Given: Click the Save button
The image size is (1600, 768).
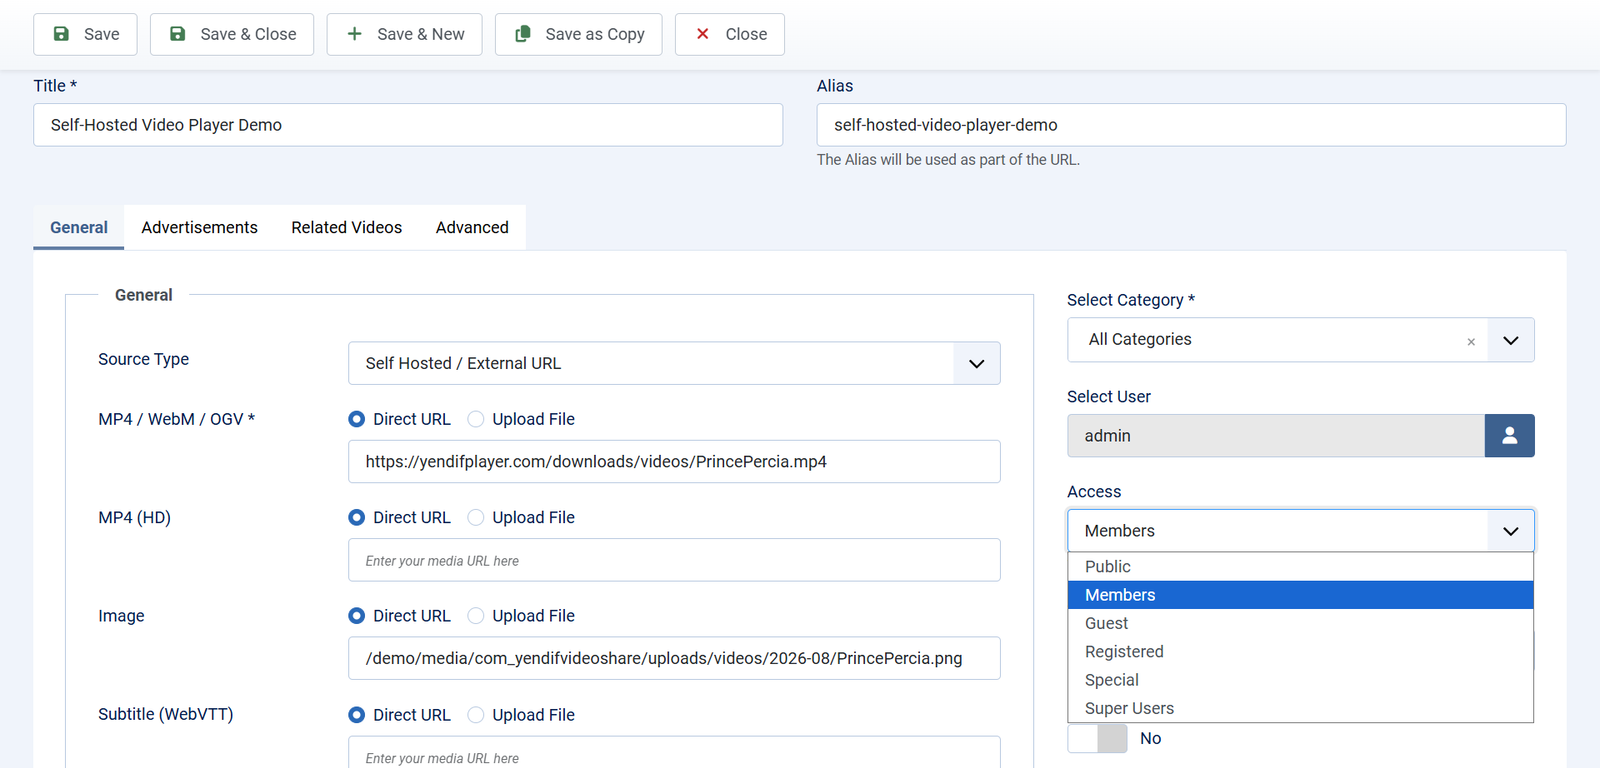Looking at the screenshot, I should pos(85,34).
